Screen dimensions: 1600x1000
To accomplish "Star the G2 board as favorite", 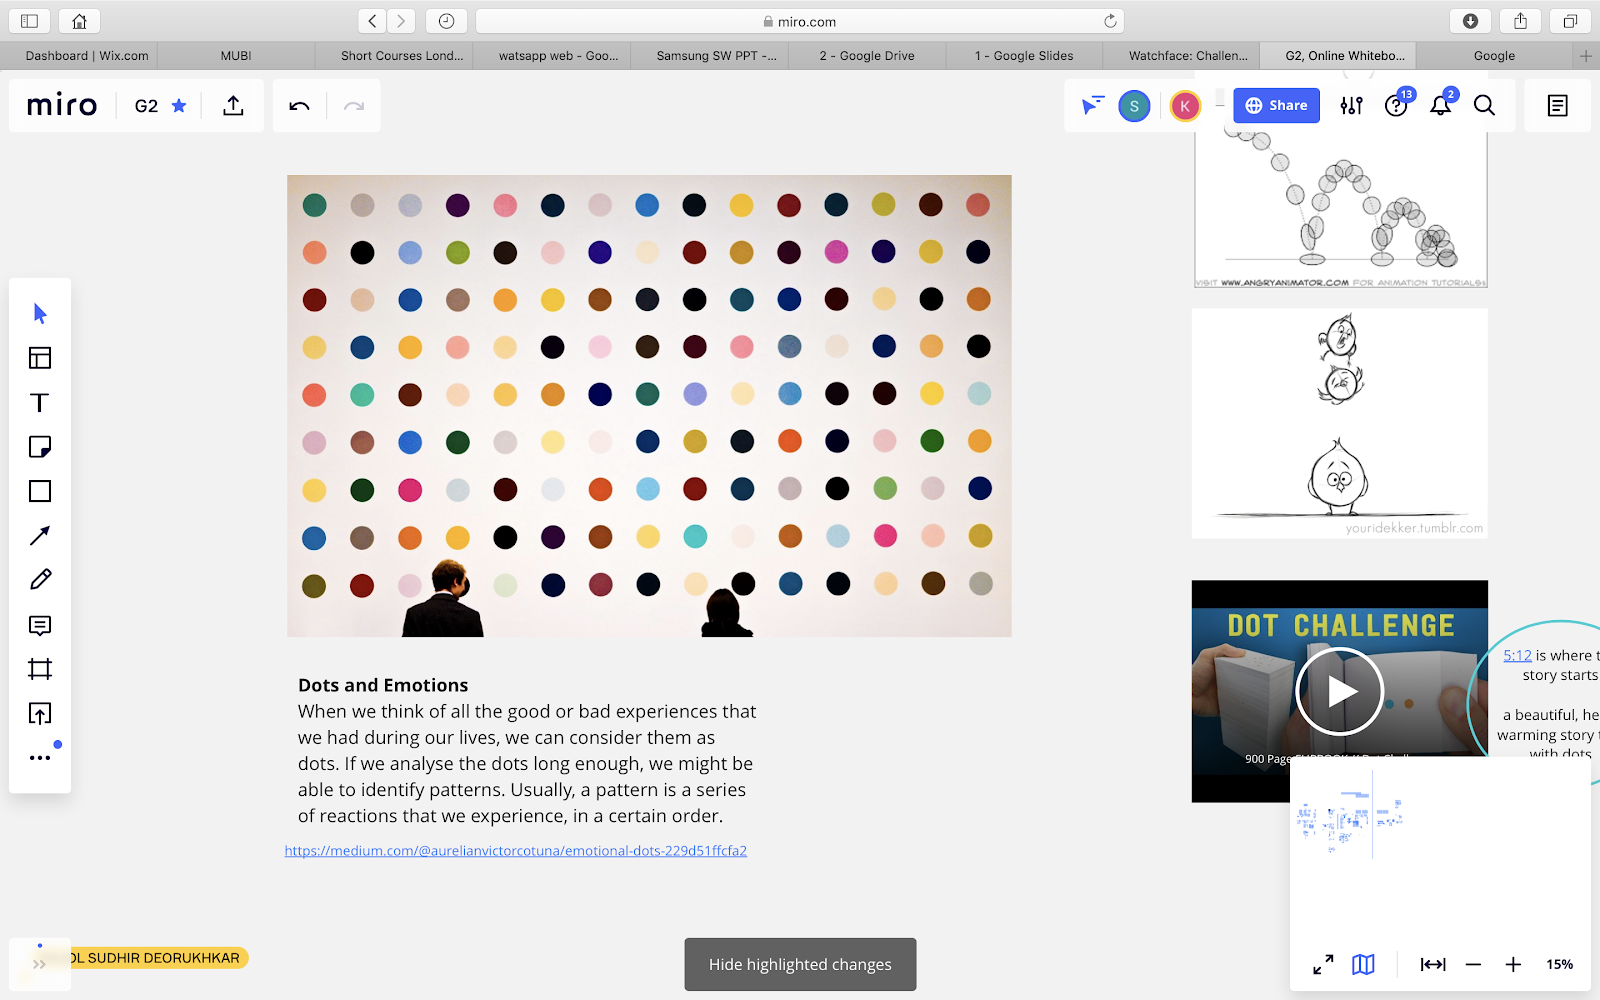I will pos(179,105).
